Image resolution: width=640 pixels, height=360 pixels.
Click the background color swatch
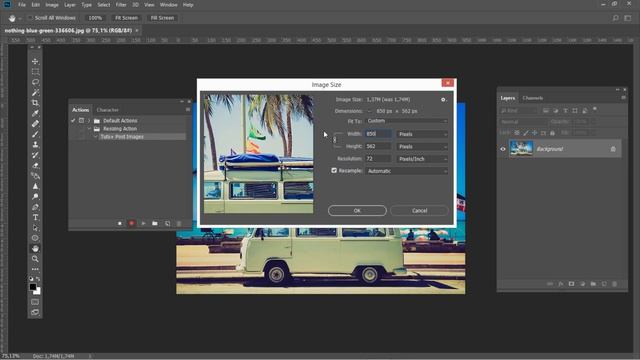coord(38,292)
